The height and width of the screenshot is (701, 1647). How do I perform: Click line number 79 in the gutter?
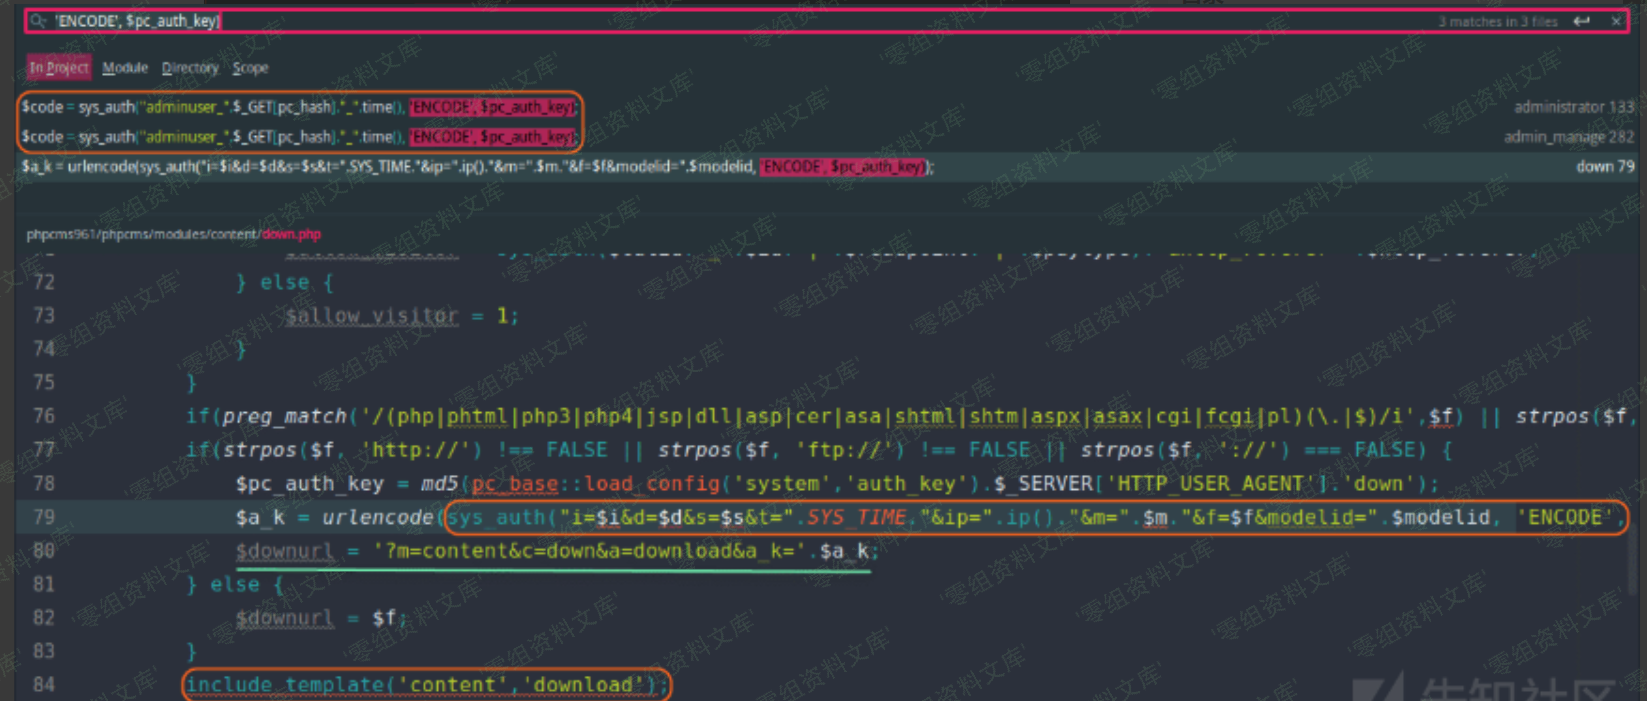44,517
